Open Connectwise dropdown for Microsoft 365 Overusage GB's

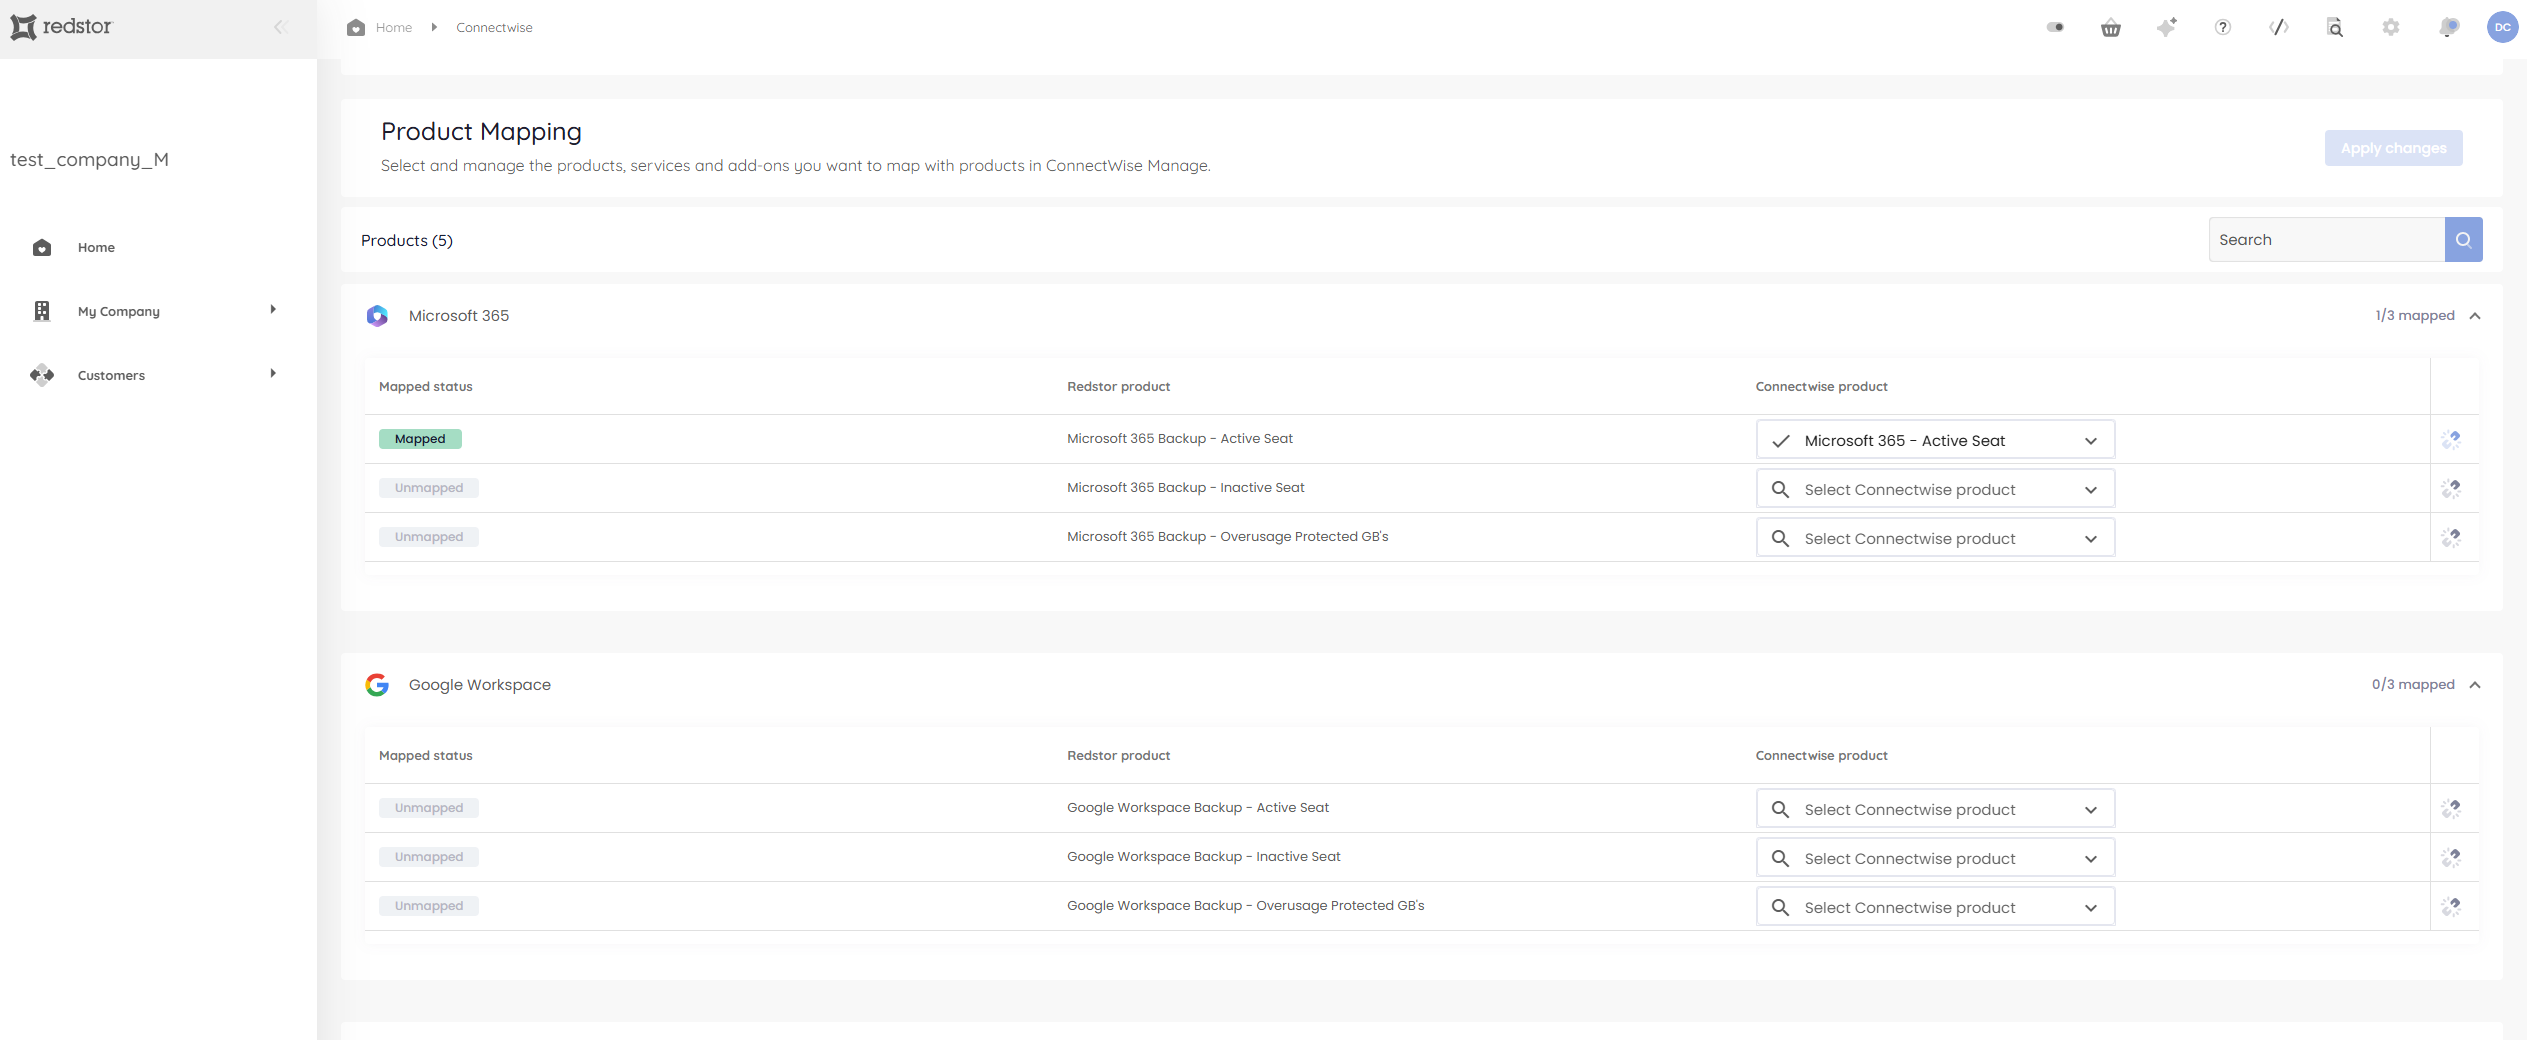point(1935,538)
